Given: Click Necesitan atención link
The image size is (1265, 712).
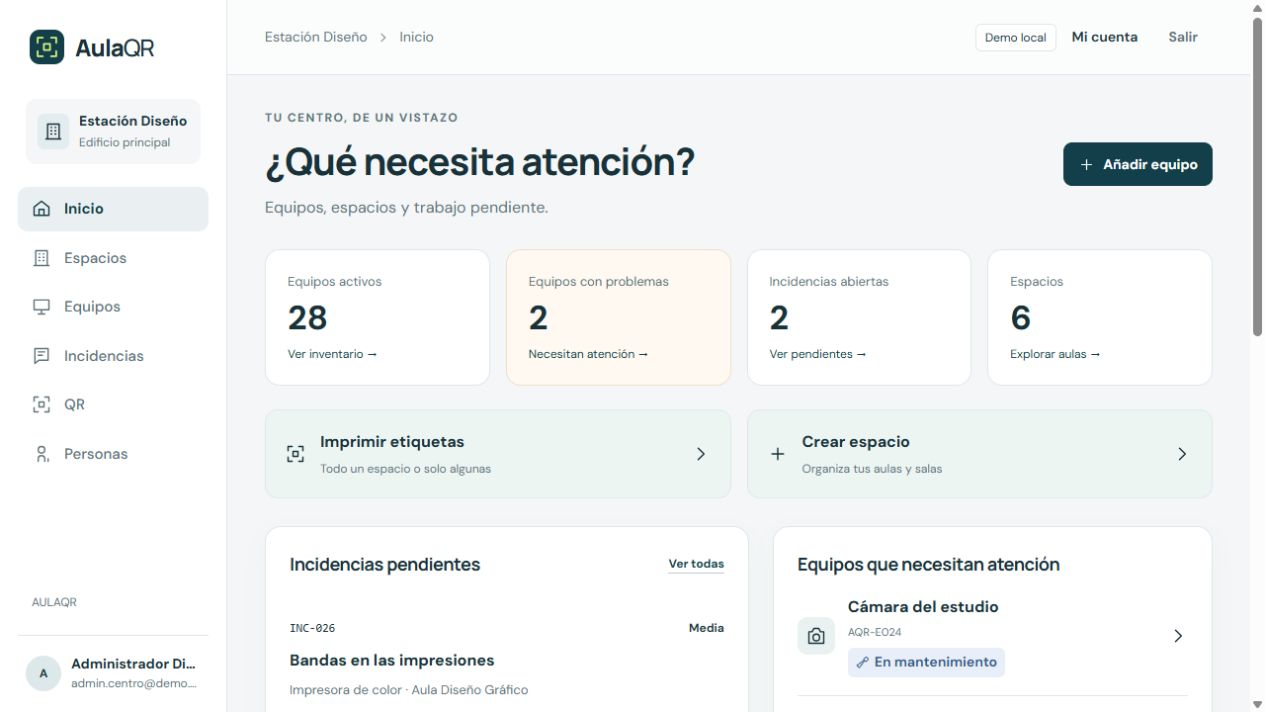Looking at the screenshot, I should click(588, 354).
